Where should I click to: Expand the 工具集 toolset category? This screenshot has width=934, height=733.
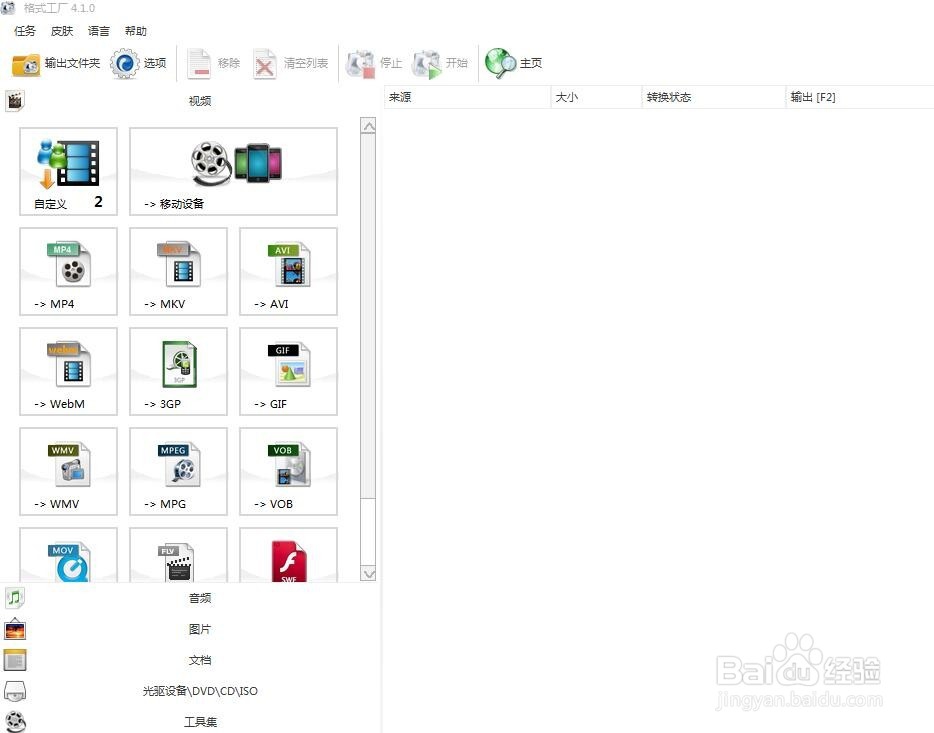point(189,722)
